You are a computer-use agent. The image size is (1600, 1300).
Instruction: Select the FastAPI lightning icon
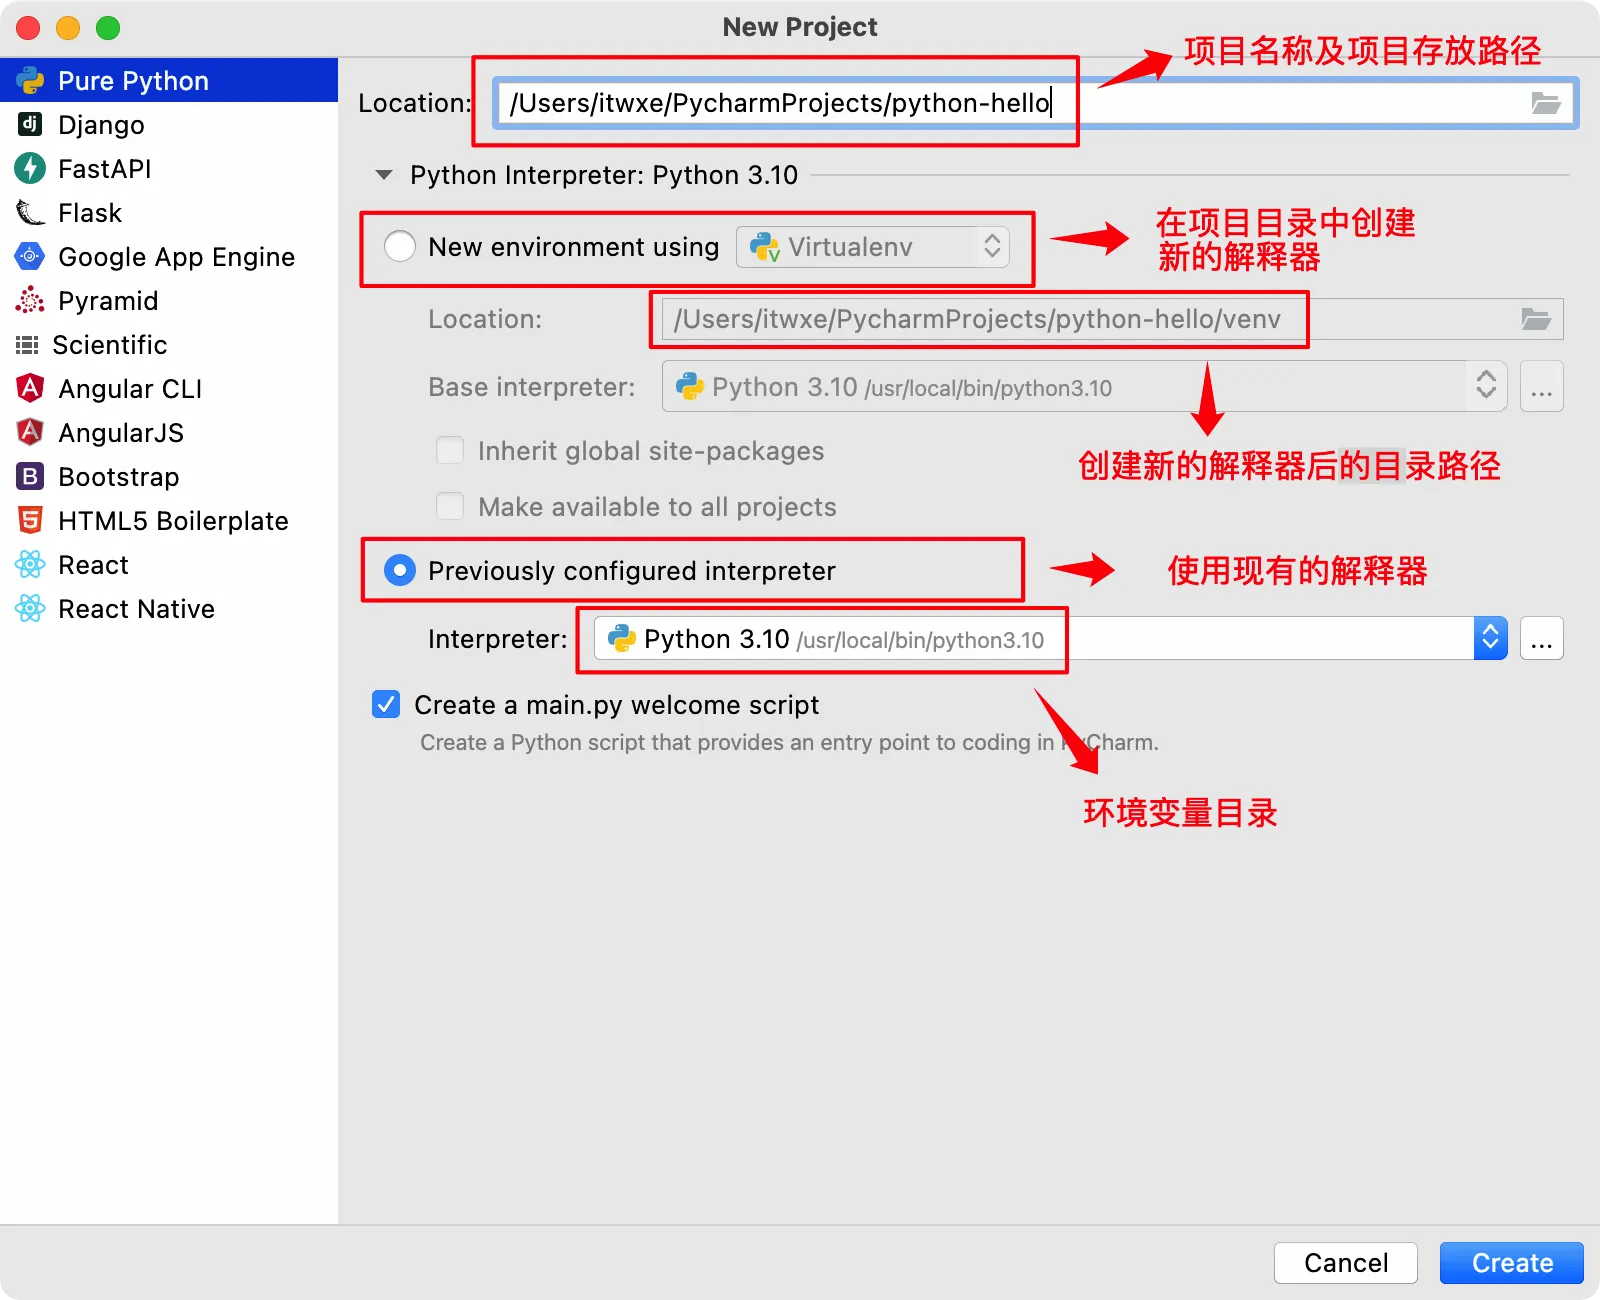click(30, 168)
